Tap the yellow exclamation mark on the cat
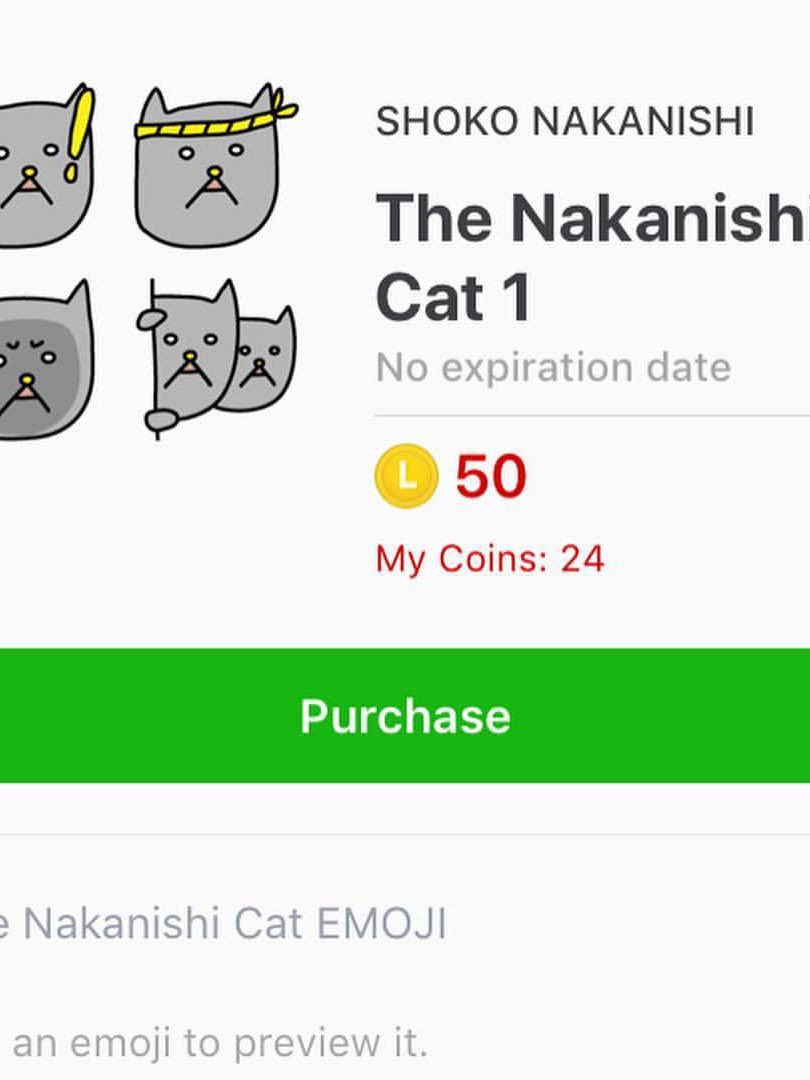The image size is (810, 1080). point(79,130)
